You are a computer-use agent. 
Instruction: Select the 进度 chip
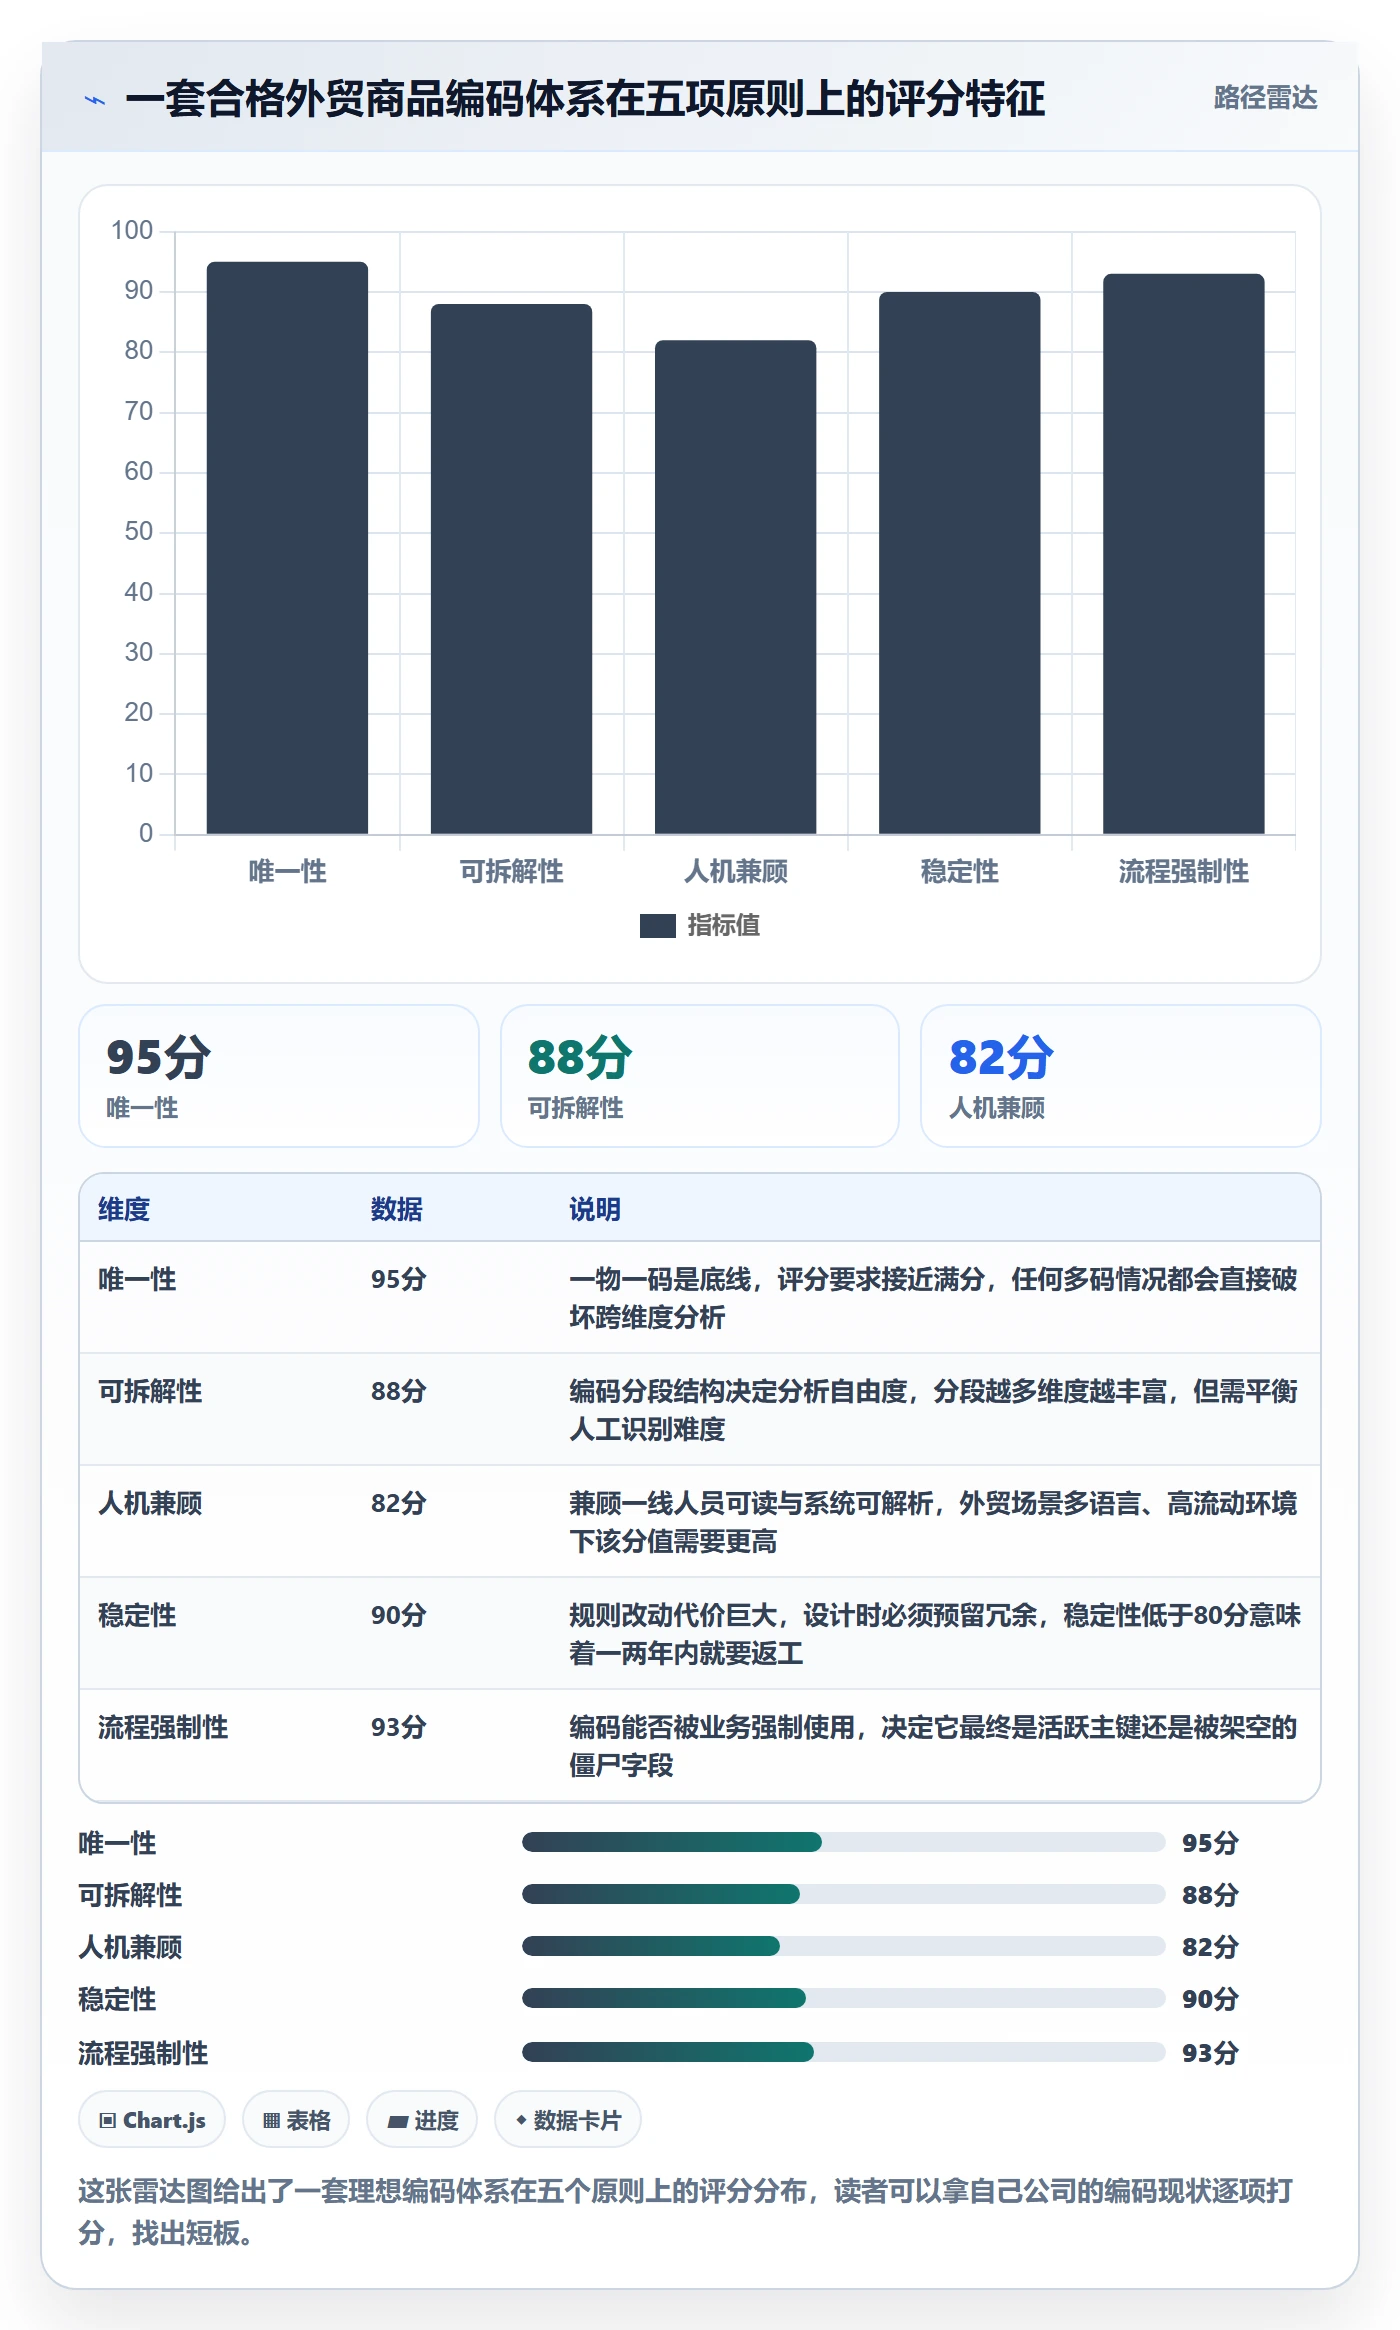tap(422, 2120)
